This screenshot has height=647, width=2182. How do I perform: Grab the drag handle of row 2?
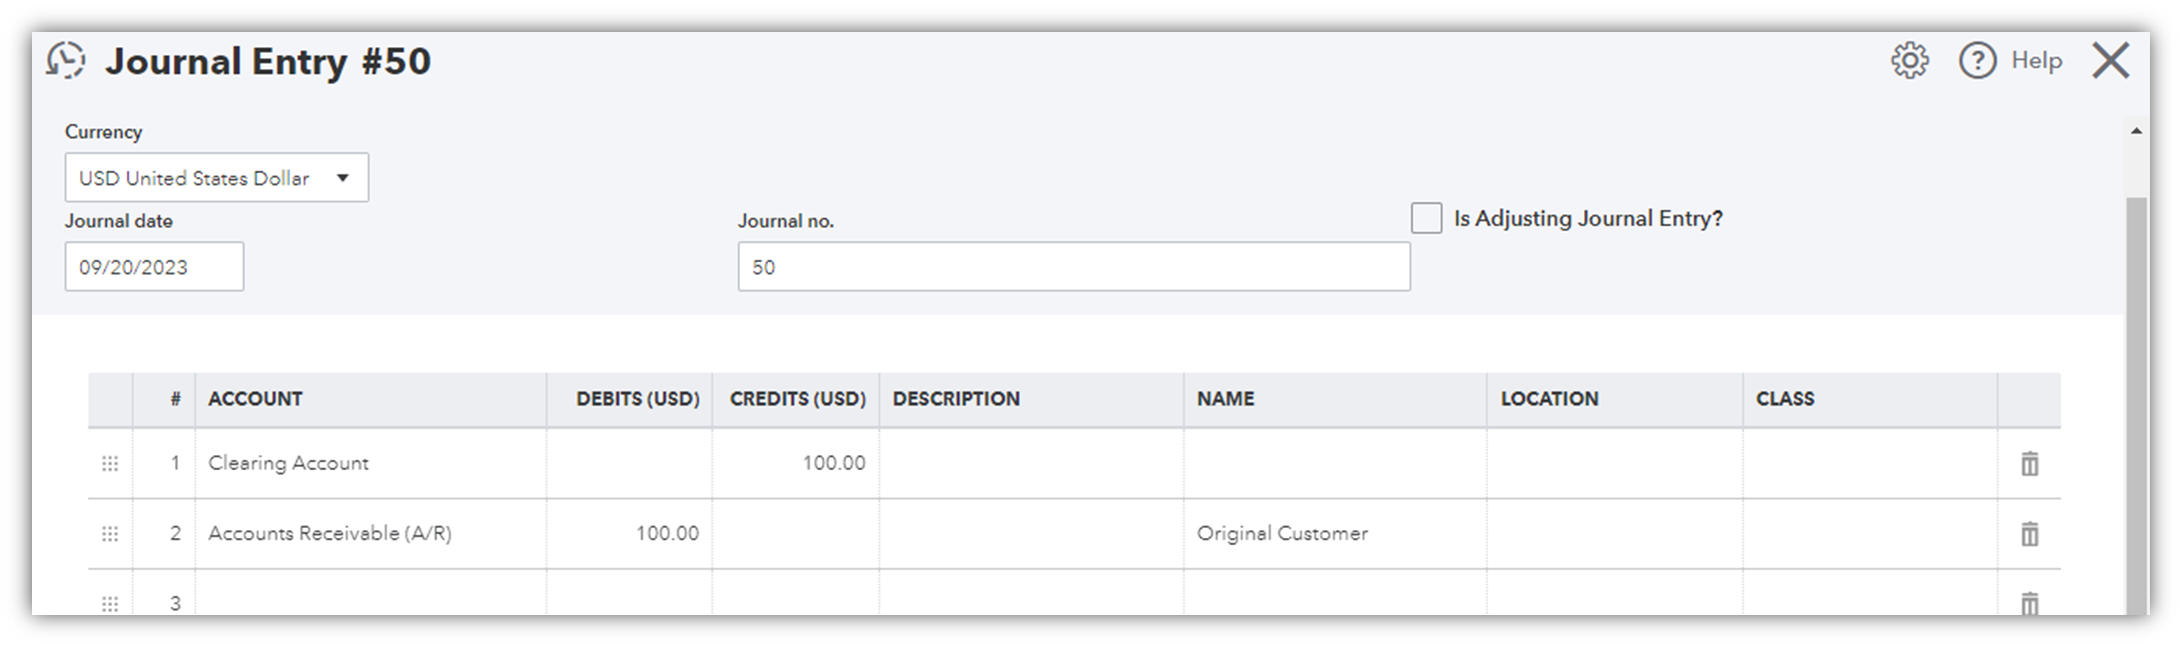pos(110,534)
